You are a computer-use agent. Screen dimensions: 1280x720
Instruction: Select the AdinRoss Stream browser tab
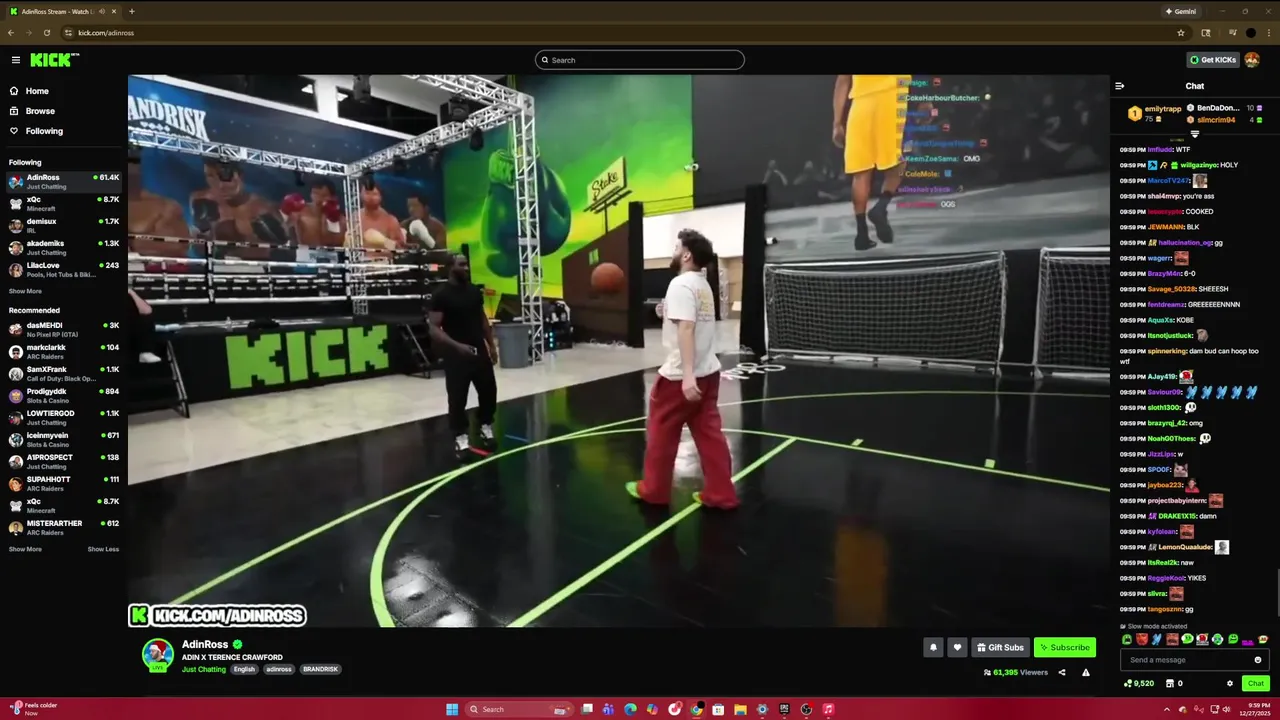coord(63,11)
